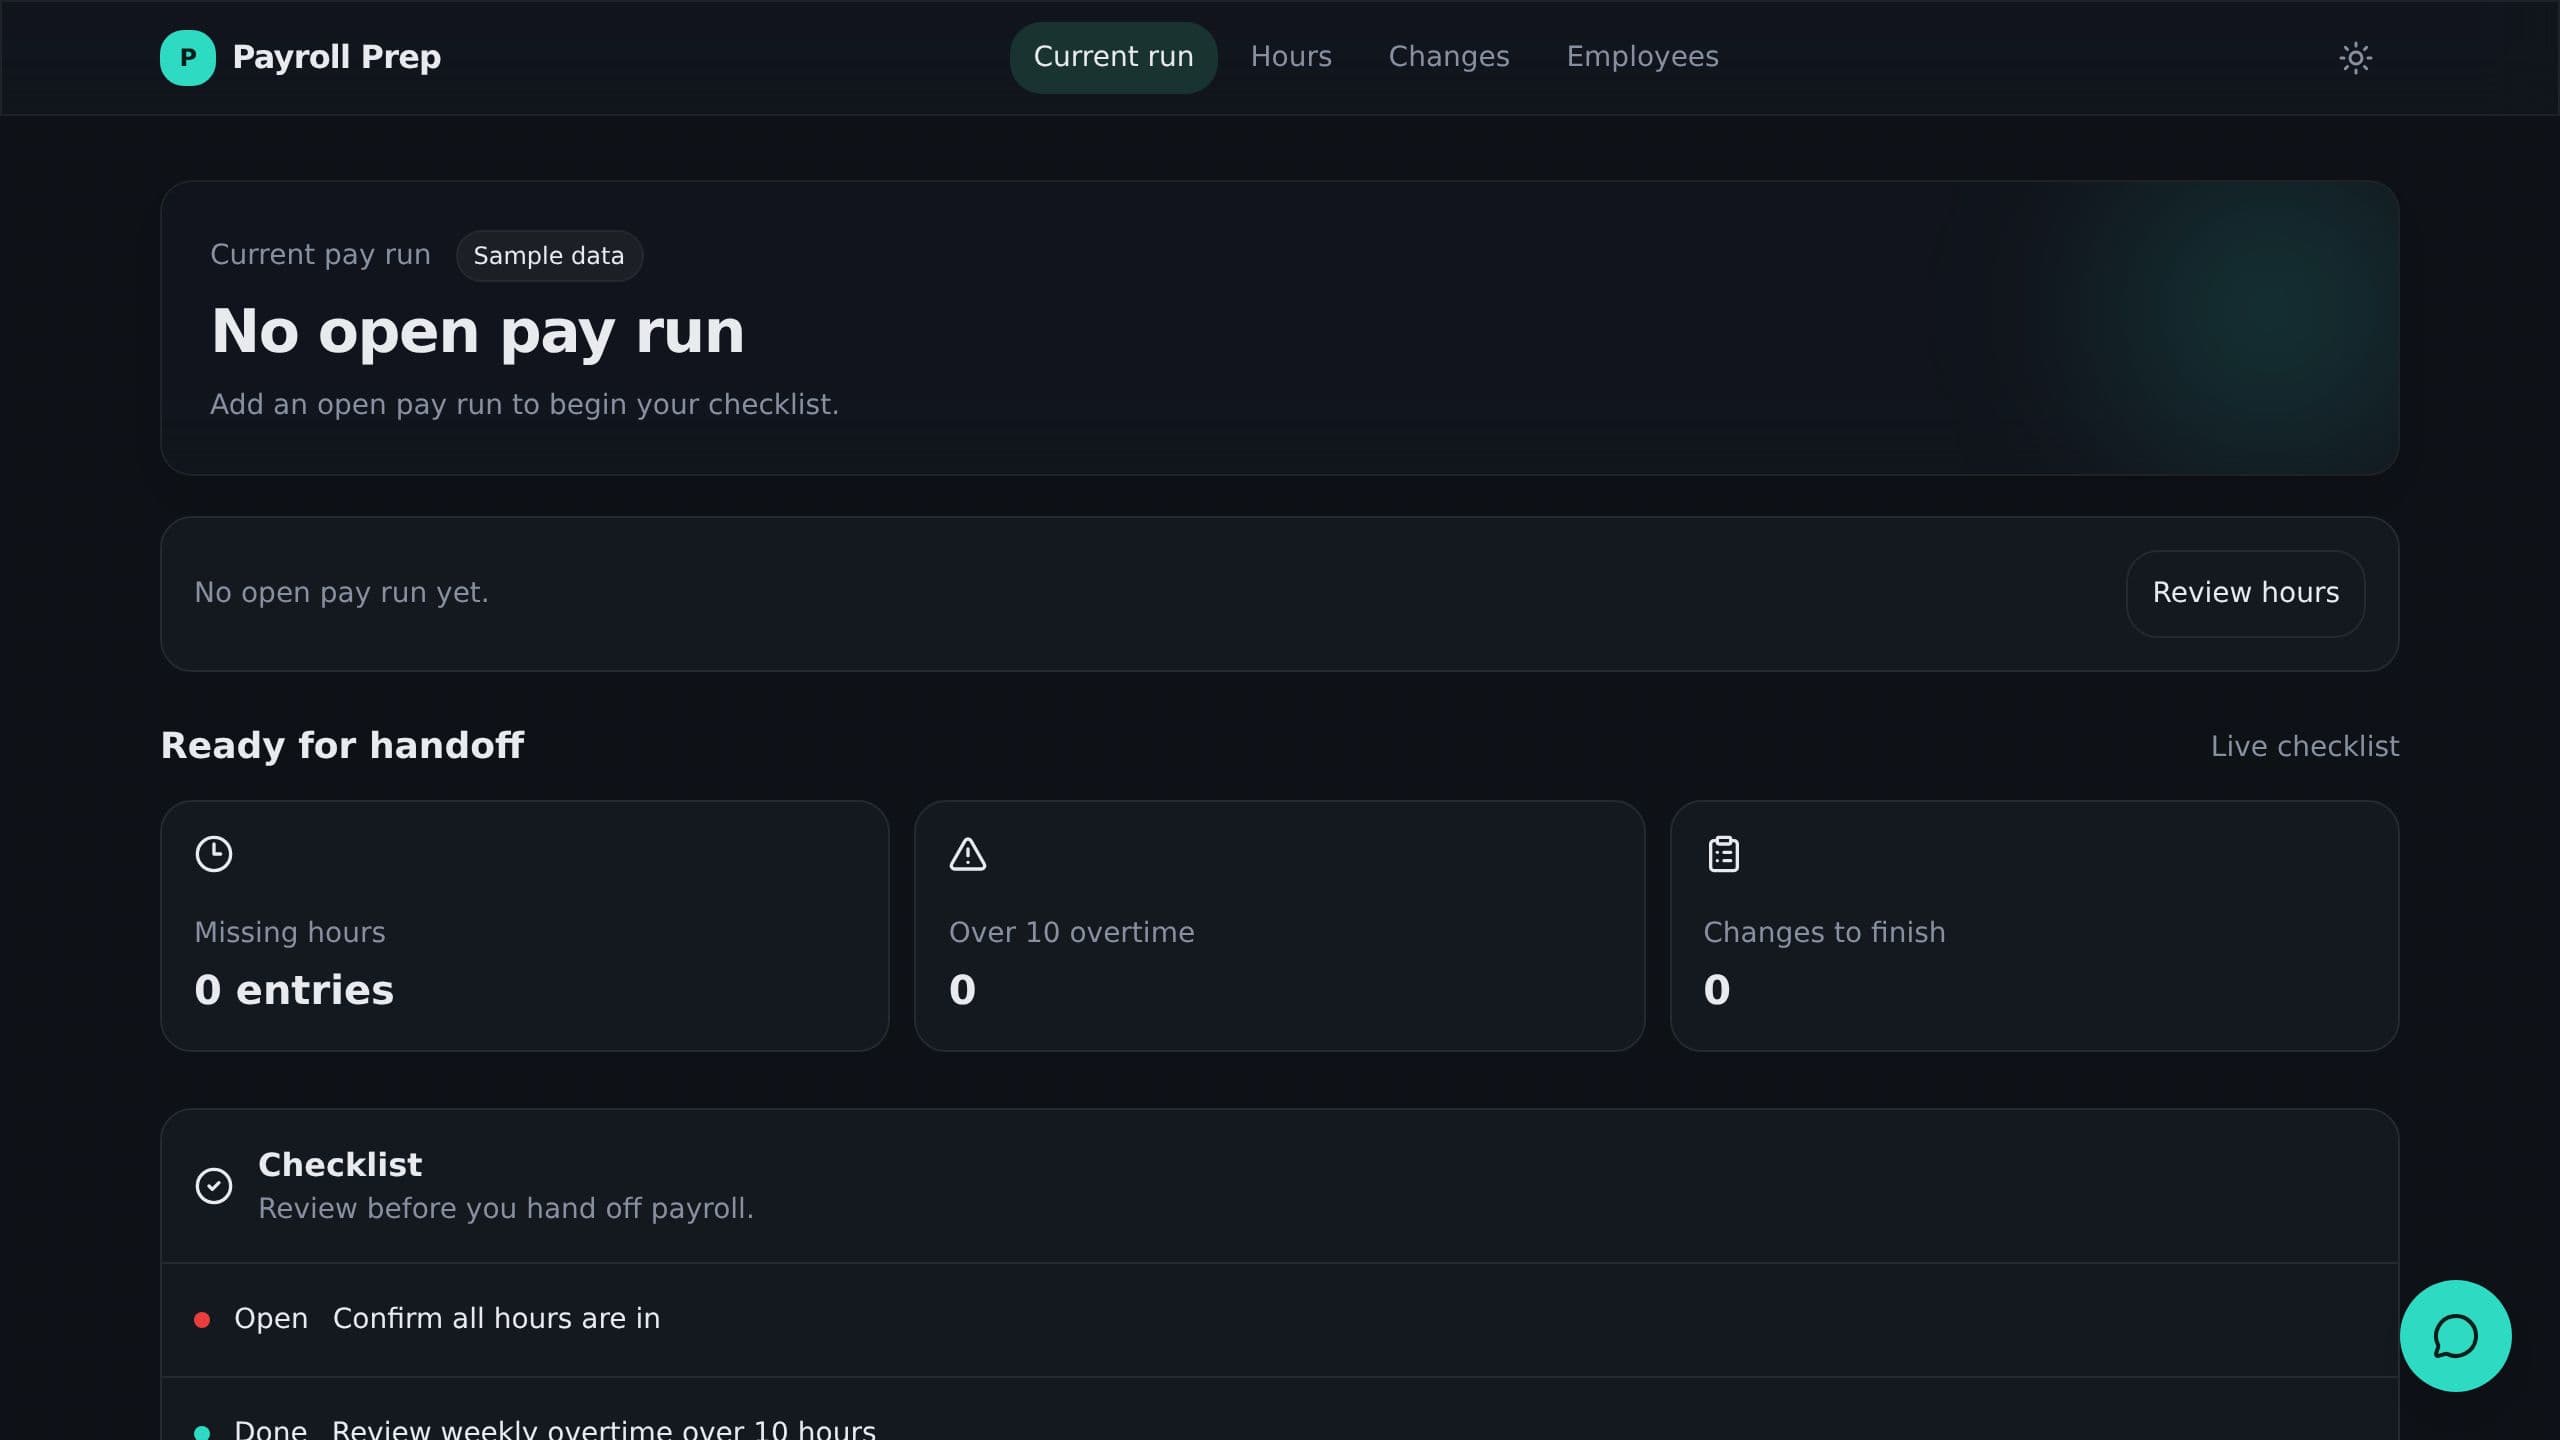Select the Current run tab
The width and height of the screenshot is (2560, 1440).
(x=1113, y=57)
